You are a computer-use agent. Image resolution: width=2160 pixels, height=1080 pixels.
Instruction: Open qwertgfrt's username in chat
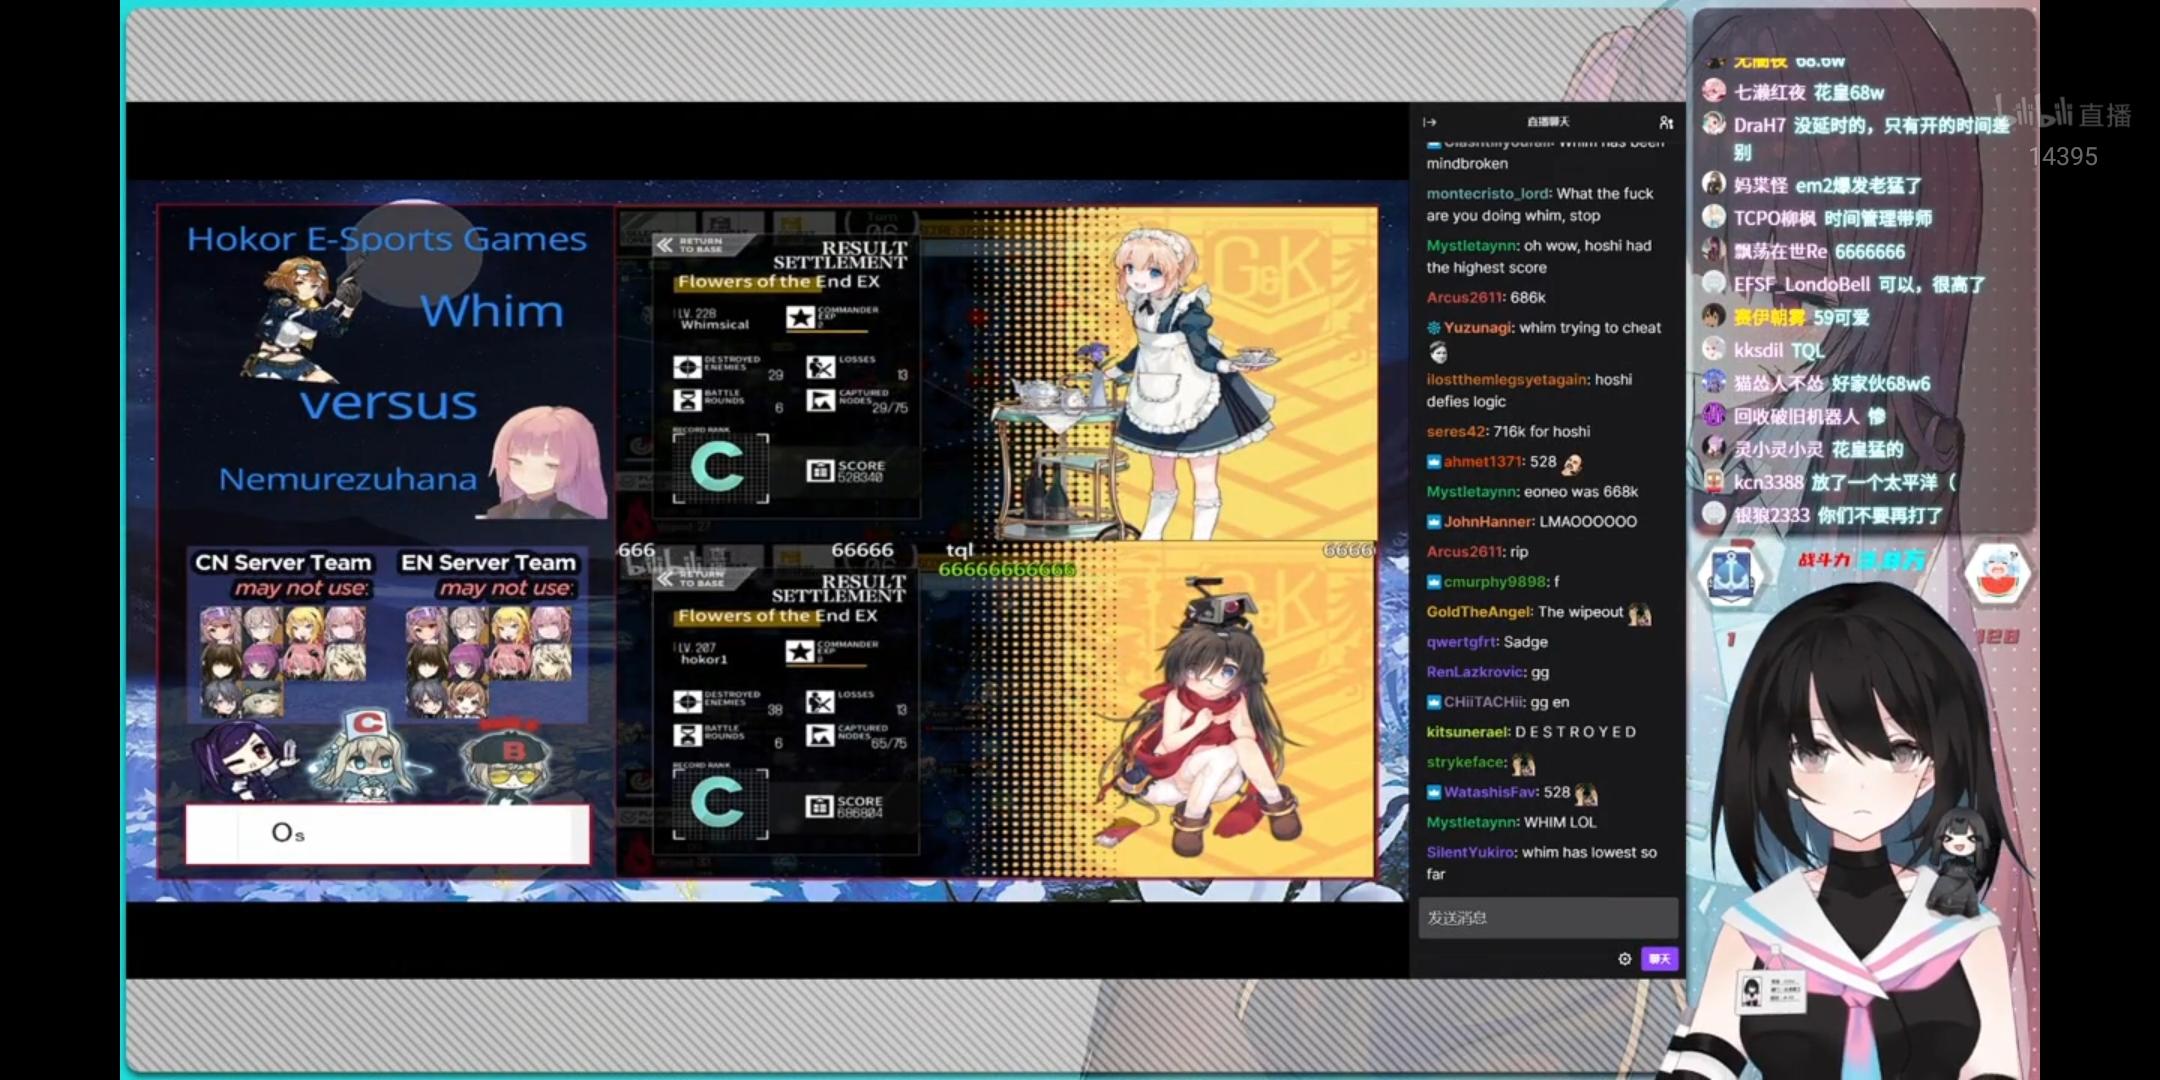coord(1461,642)
